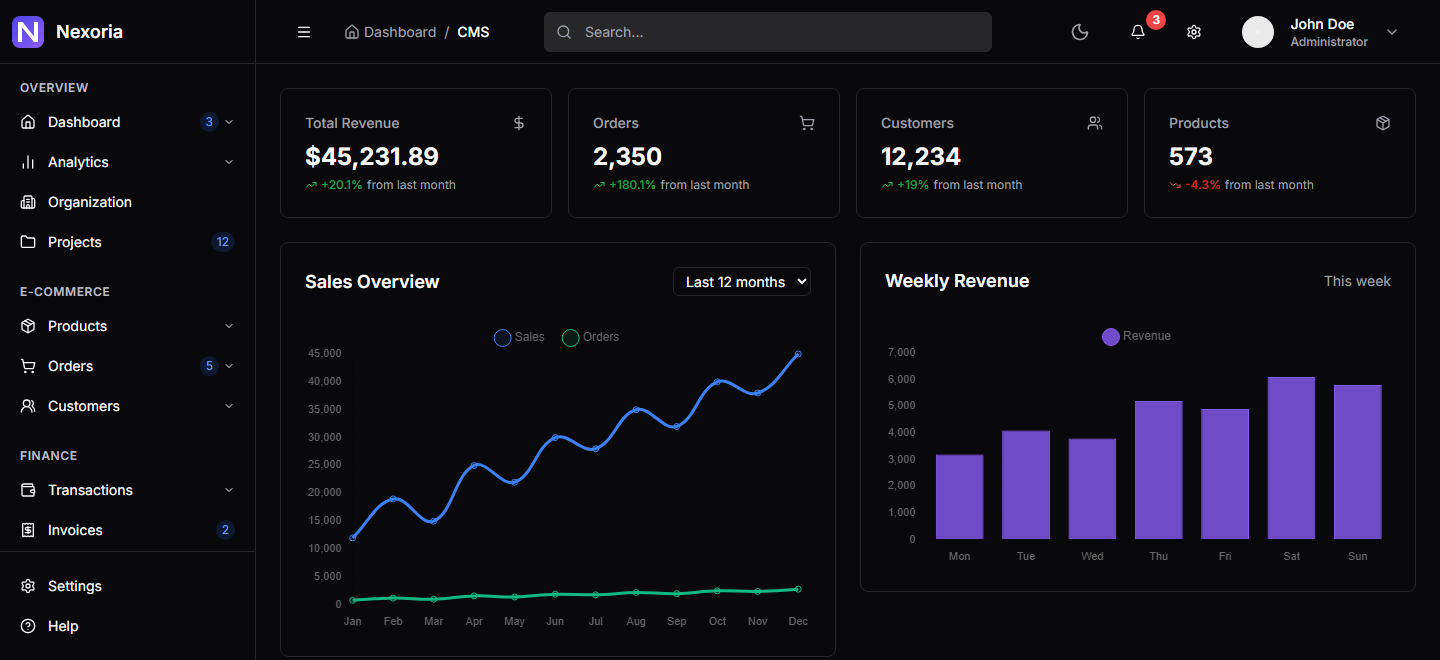Expand the Analytics menu chevron

(229, 162)
